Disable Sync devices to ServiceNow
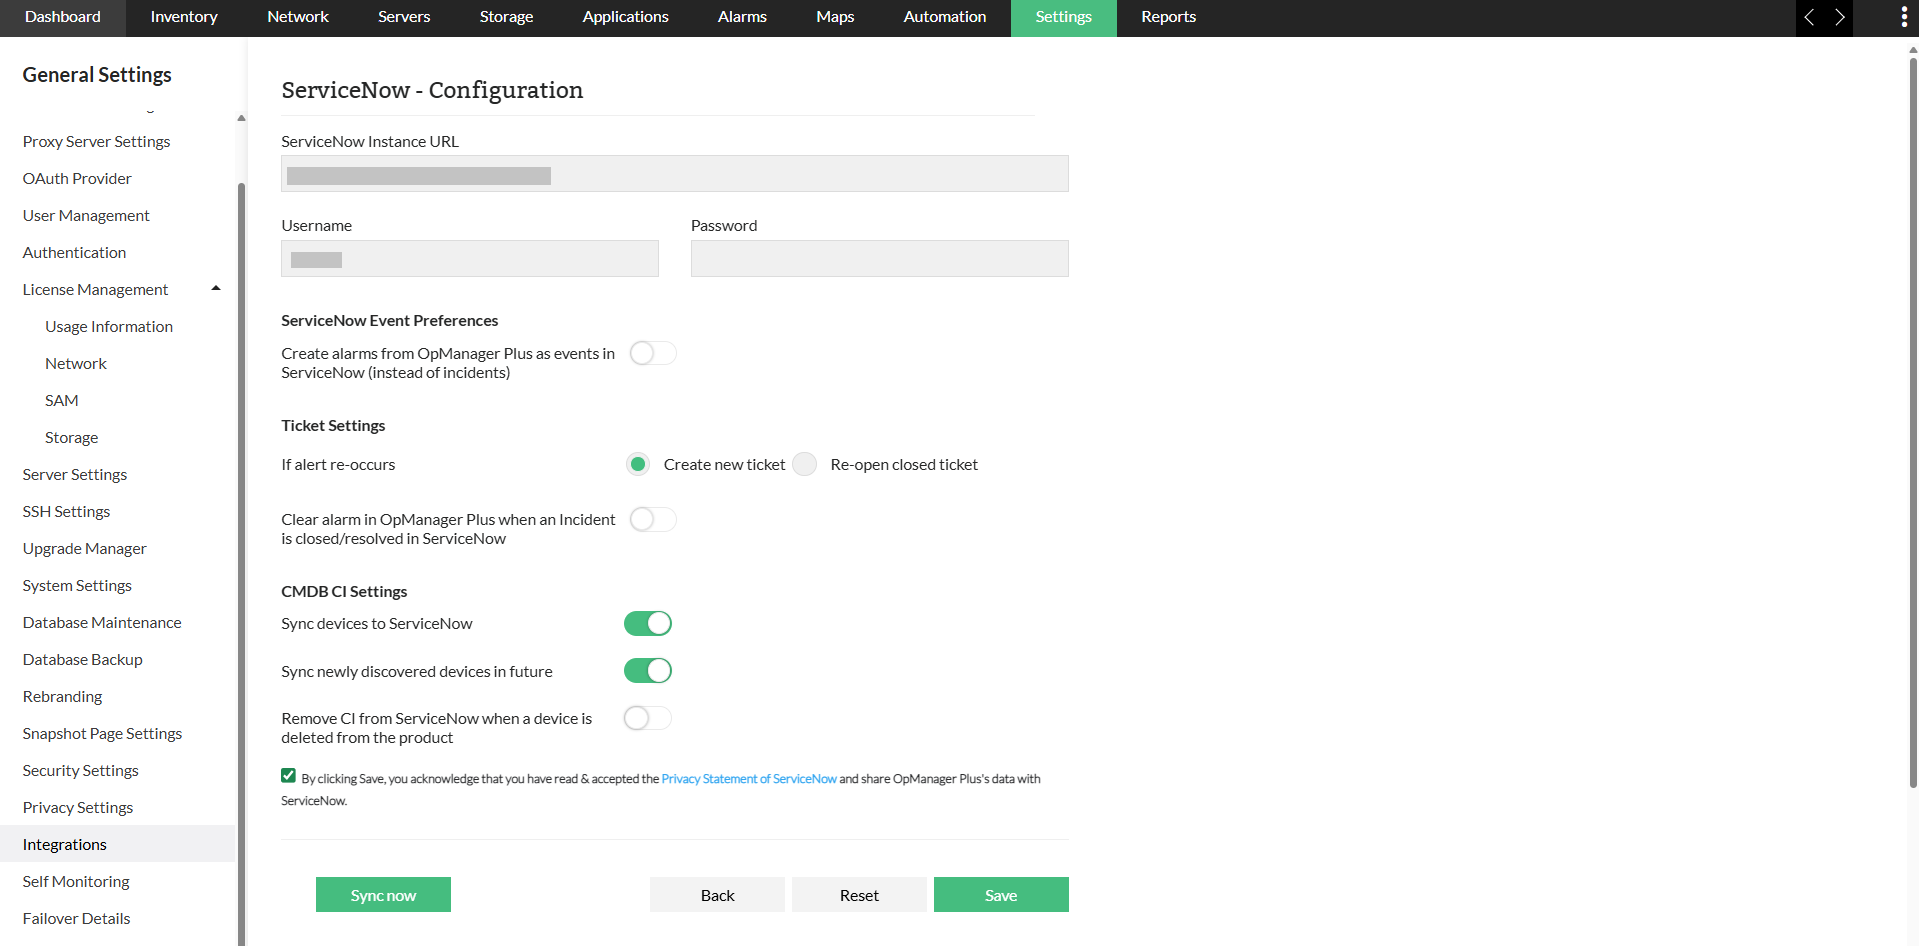 coord(648,623)
